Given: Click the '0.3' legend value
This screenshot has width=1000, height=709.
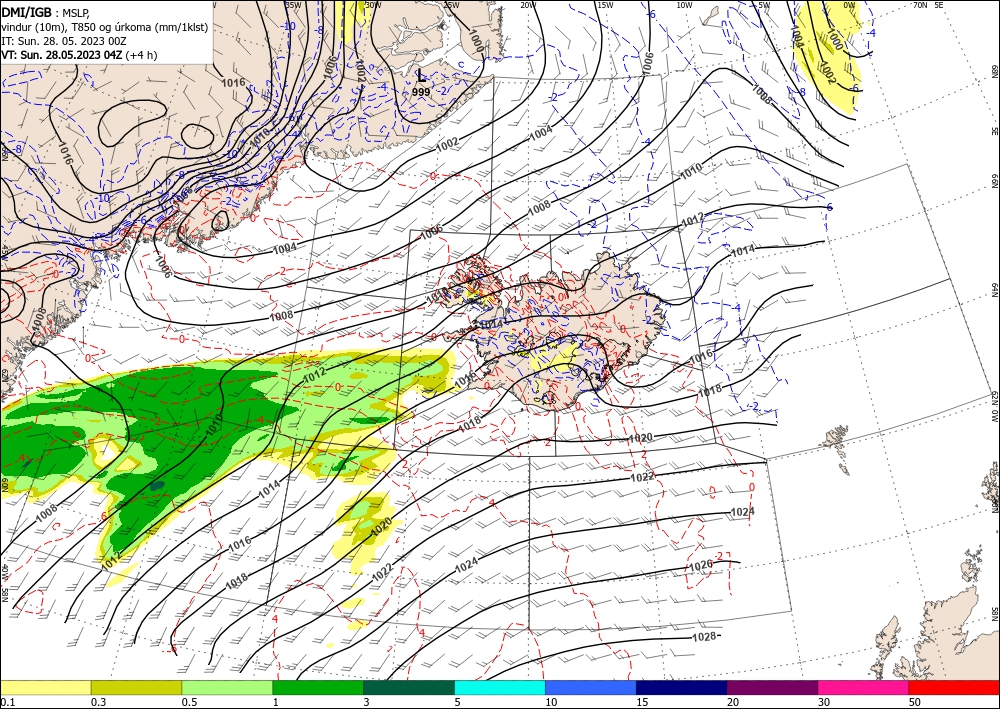Looking at the screenshot, I should [98, 702].
